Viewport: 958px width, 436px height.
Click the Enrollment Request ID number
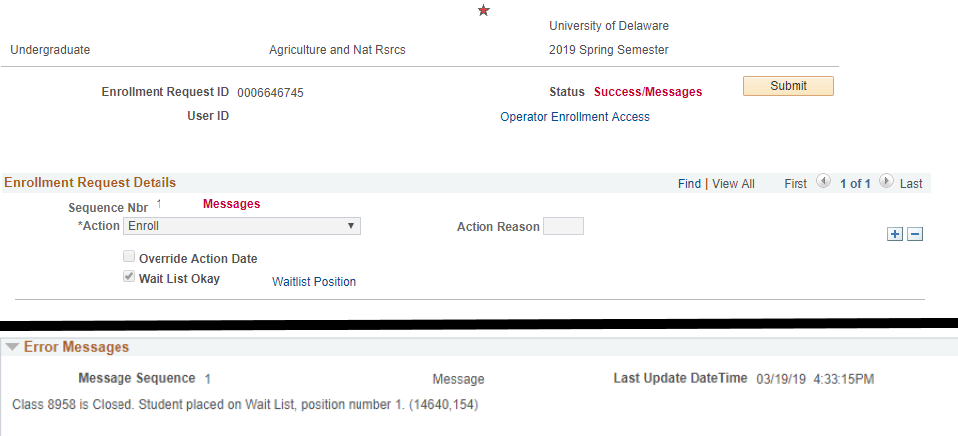270,93
